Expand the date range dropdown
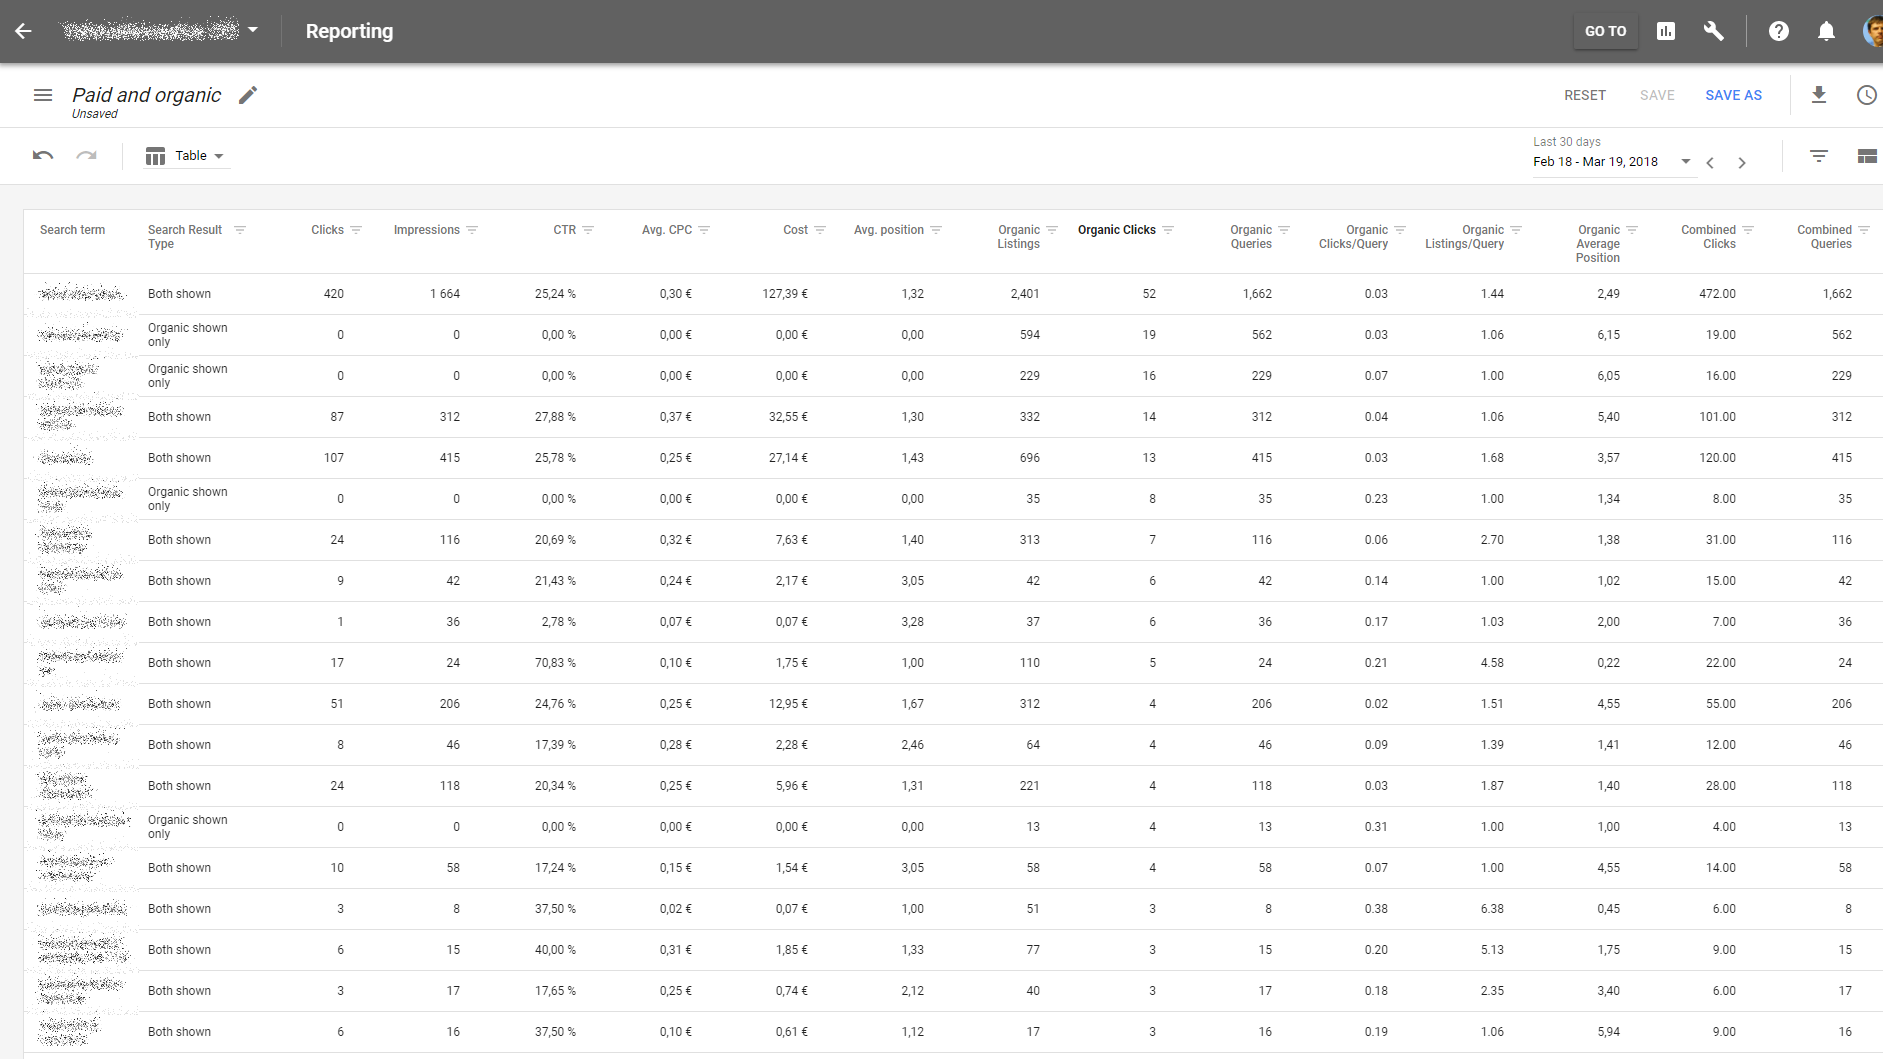 coord(1686,162)
